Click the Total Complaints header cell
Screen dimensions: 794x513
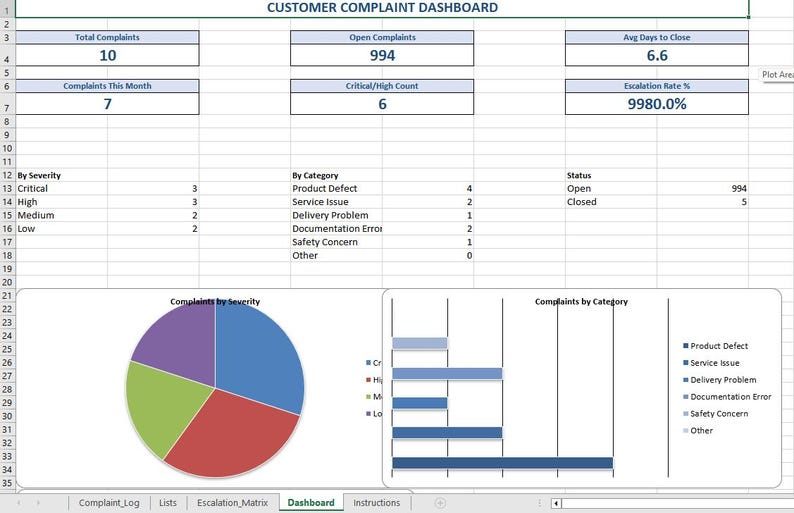coord(107,37)
